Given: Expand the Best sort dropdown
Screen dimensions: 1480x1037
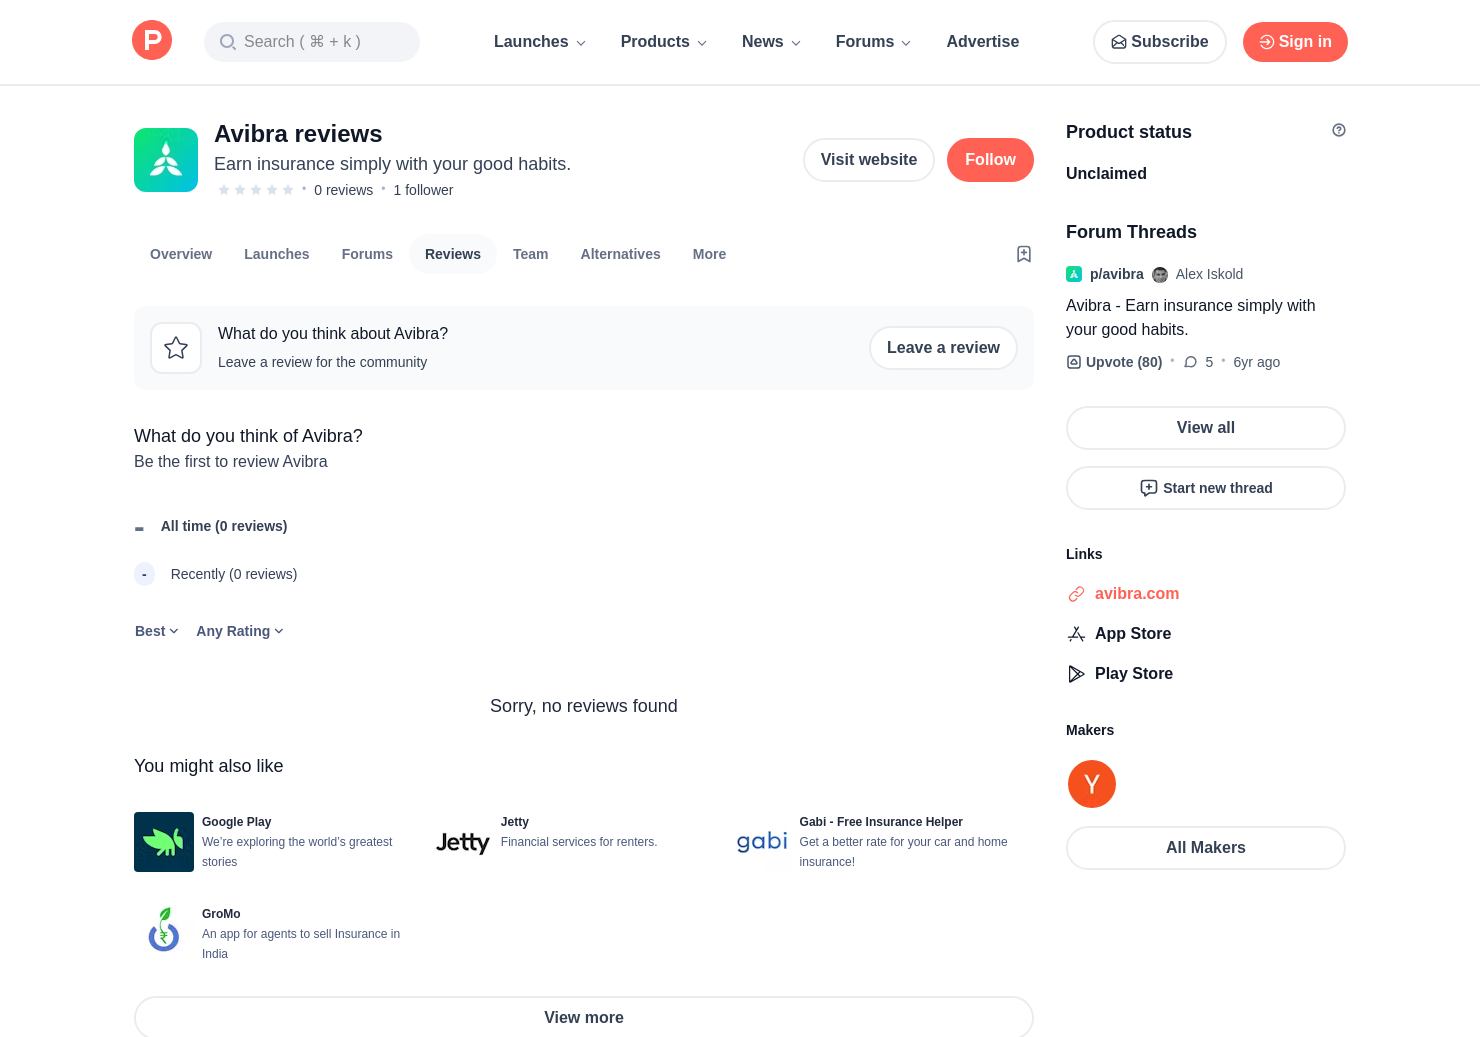Looking at the screenshot, I should [156, 631].
